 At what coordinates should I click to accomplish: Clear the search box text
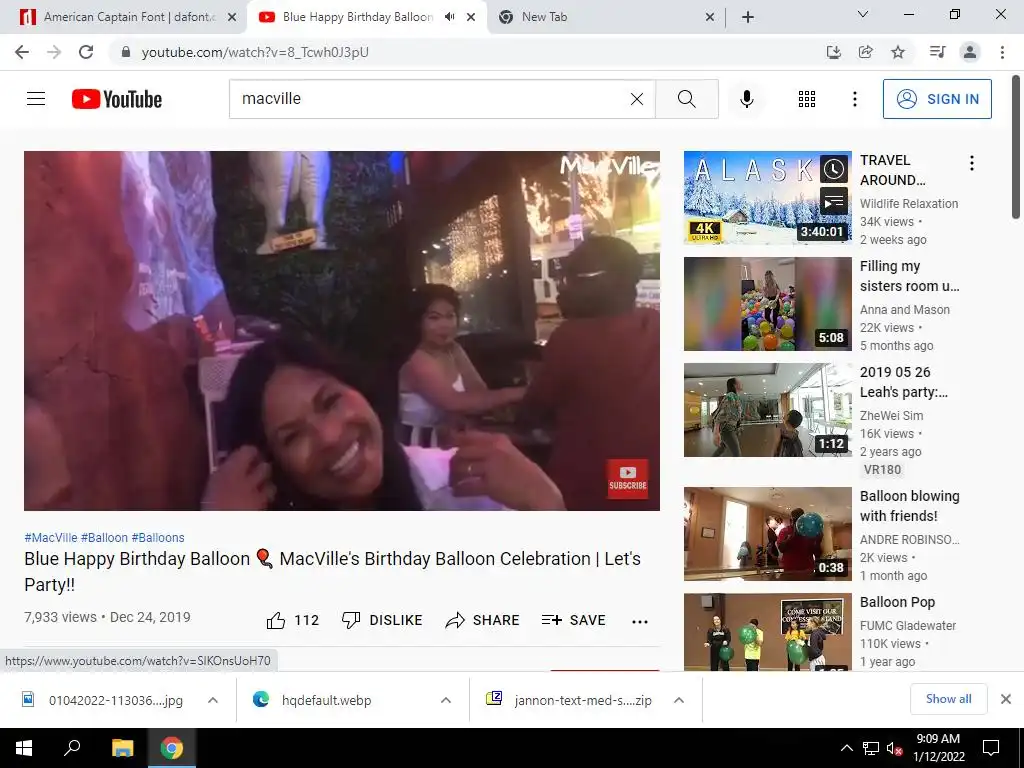coord(637,99)
